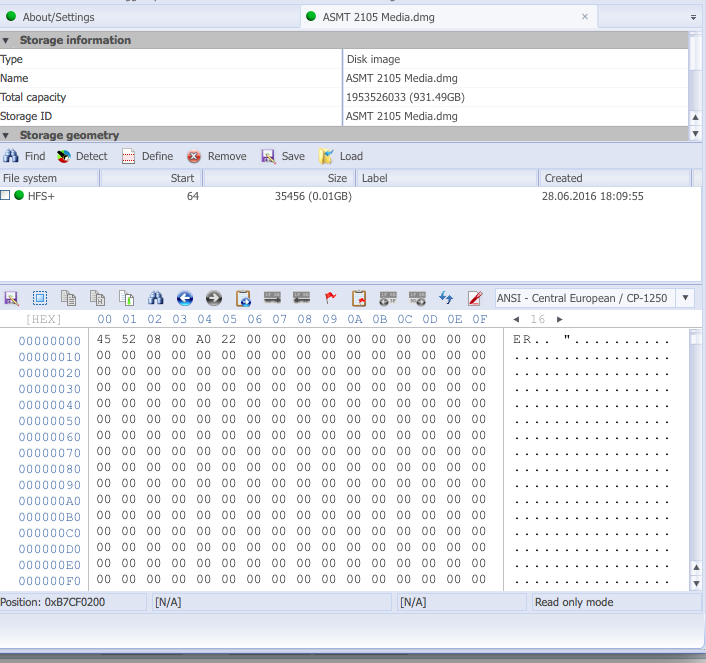
Task: Click the next sector right-arrow icon
Action: pos(272,298)
